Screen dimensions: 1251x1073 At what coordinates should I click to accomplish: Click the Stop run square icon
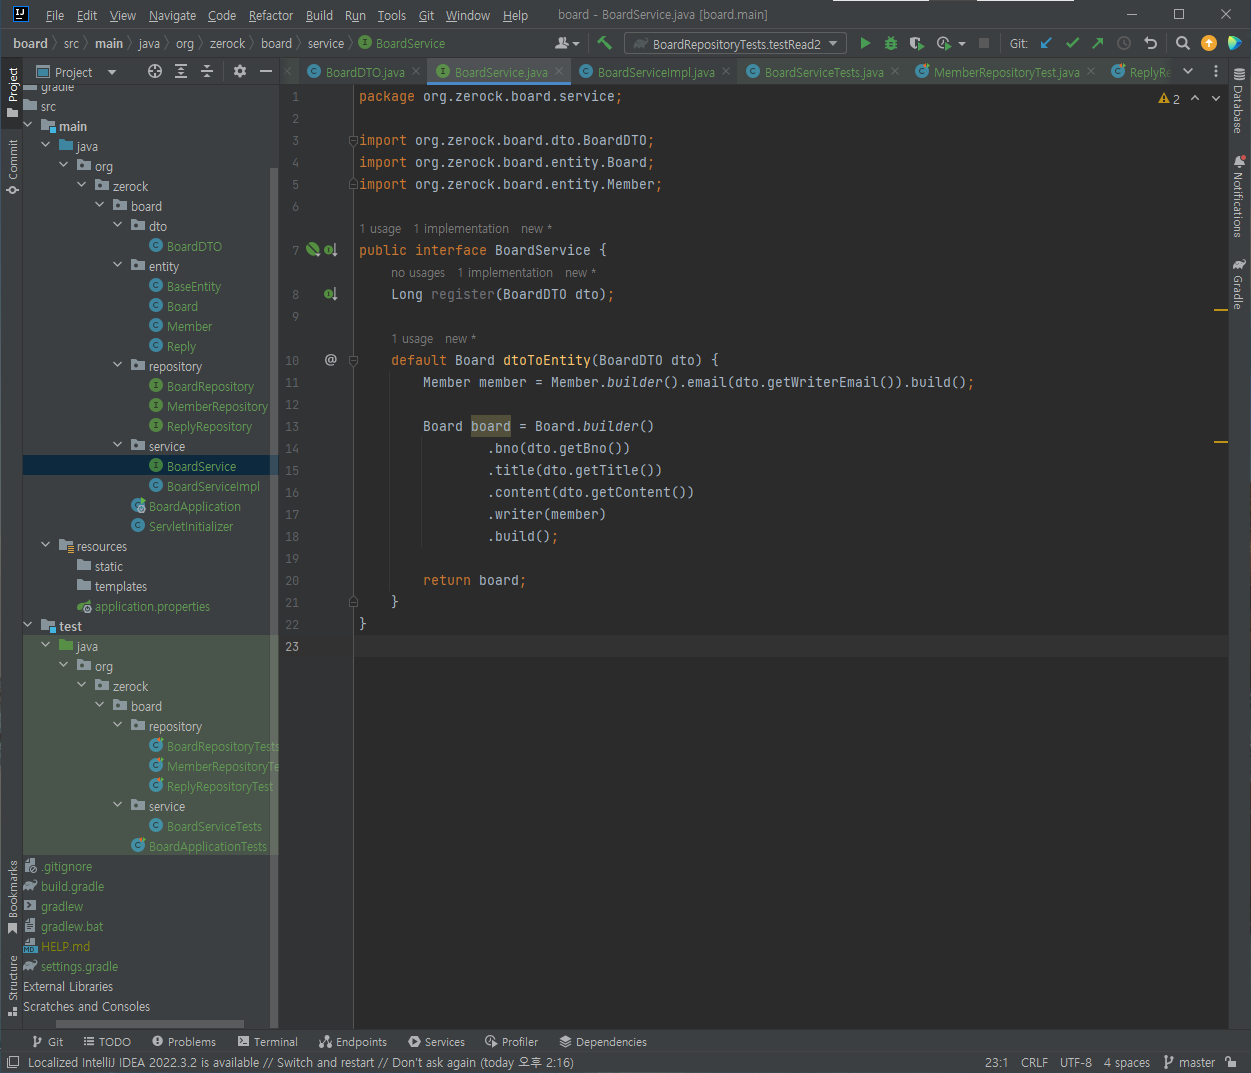984,43
